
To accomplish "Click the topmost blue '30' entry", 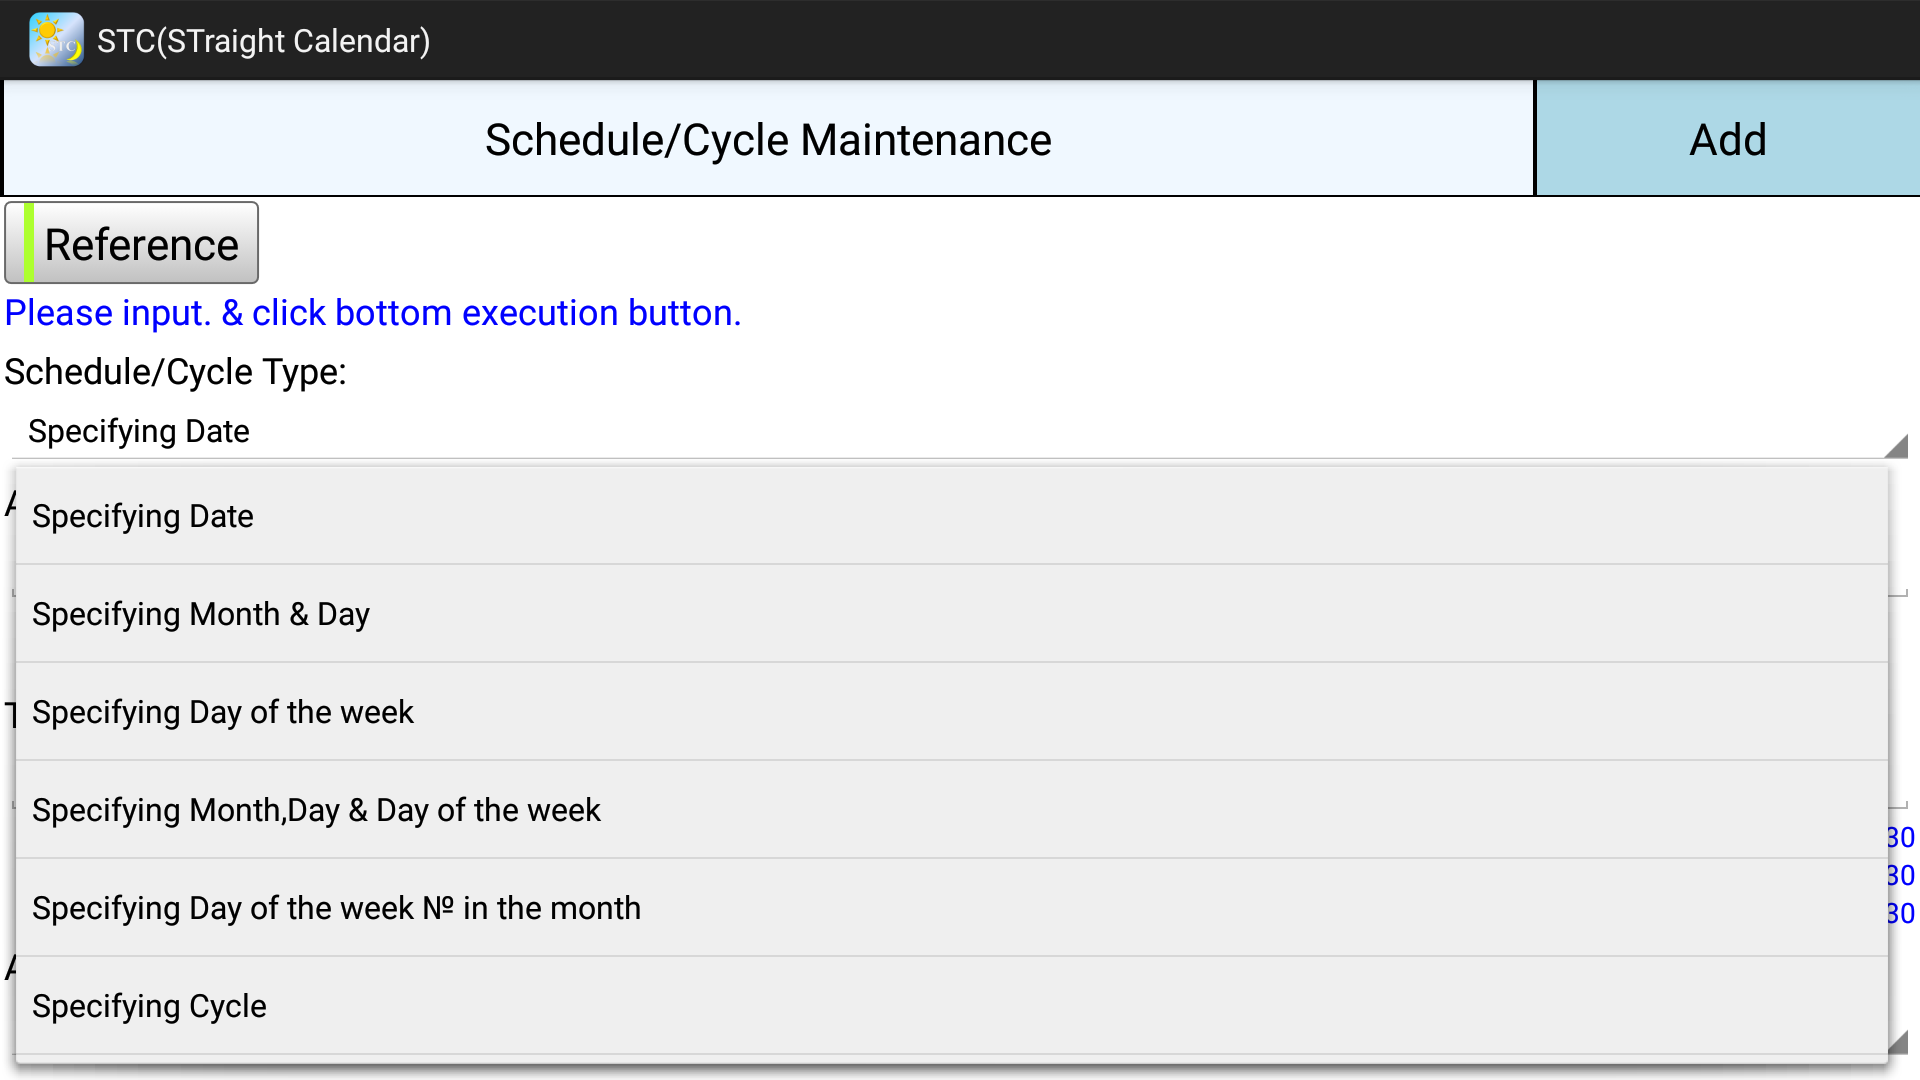I will pos(1900,838).
